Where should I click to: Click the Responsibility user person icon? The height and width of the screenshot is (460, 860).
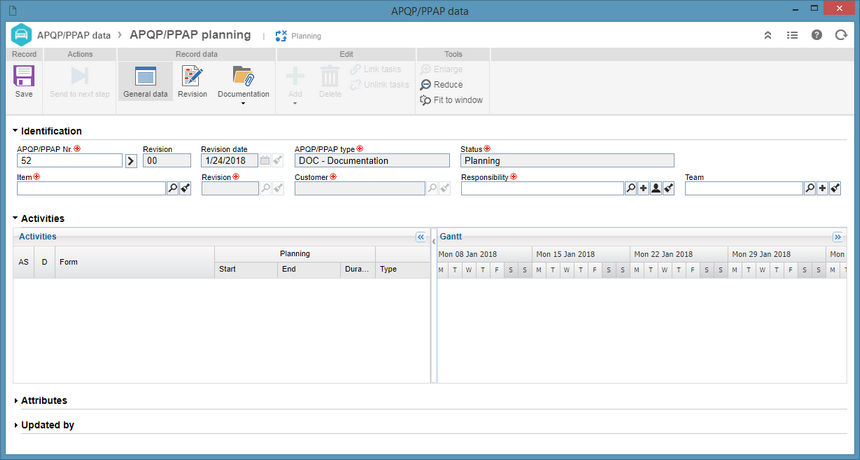(x=655, y=188)
